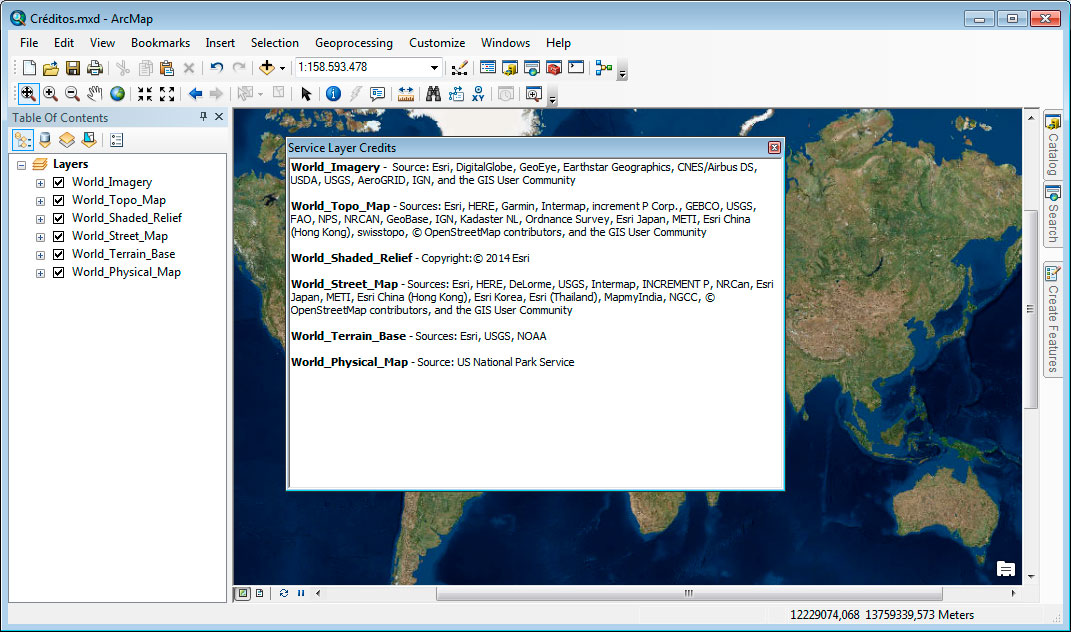Select the Pan hand tool
The image size is (1071, 632).
click(95, 94)
